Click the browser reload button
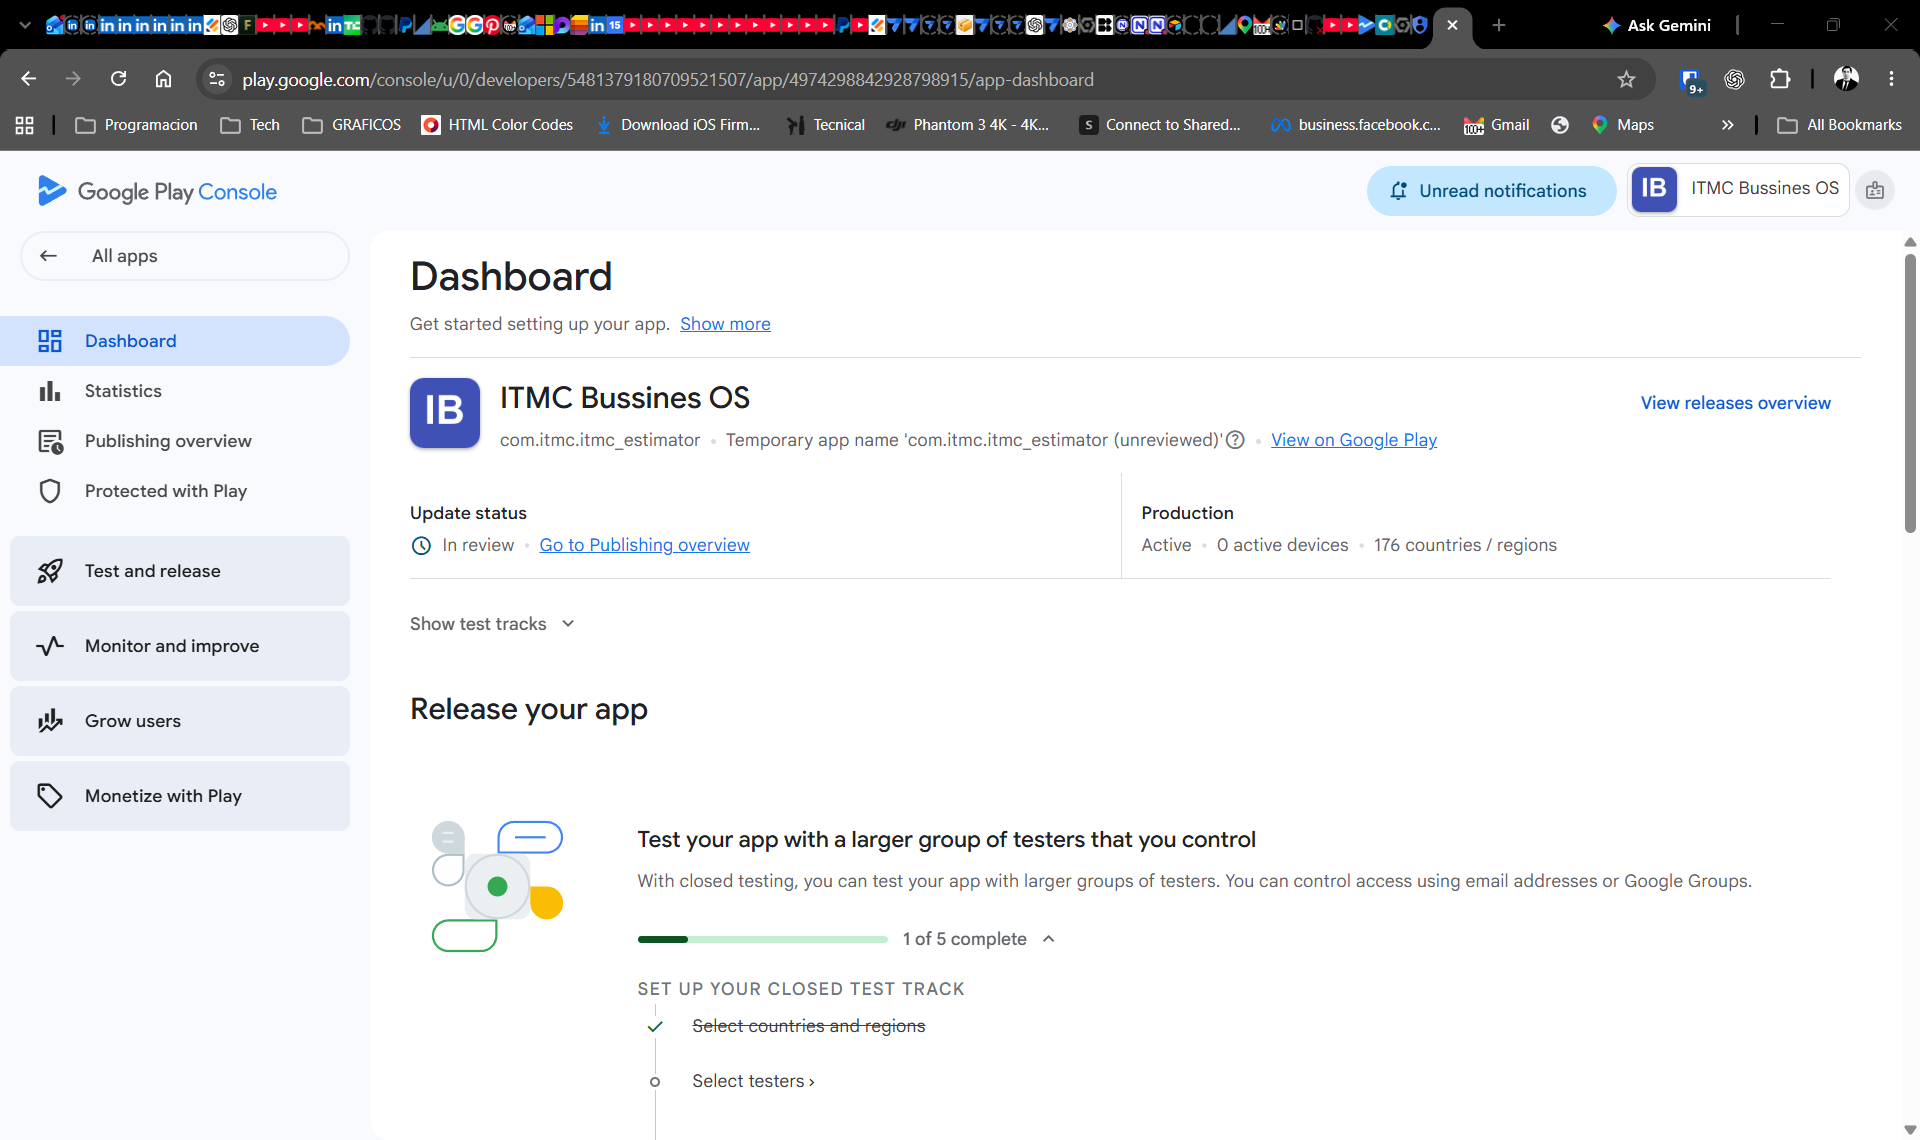Viewport: 1920px width, 1140px height. pyautogui.click(x=118, y=79)
